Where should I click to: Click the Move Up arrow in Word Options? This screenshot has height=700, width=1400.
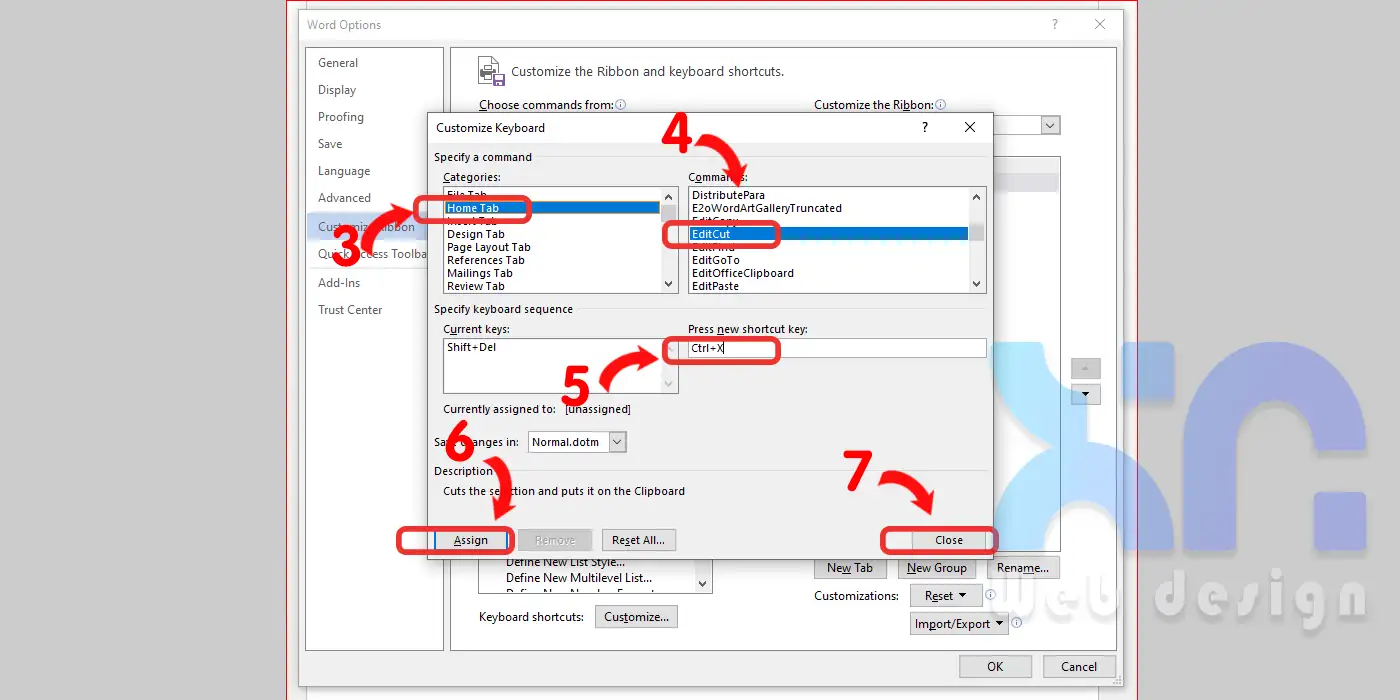[x=1085, y=368]
